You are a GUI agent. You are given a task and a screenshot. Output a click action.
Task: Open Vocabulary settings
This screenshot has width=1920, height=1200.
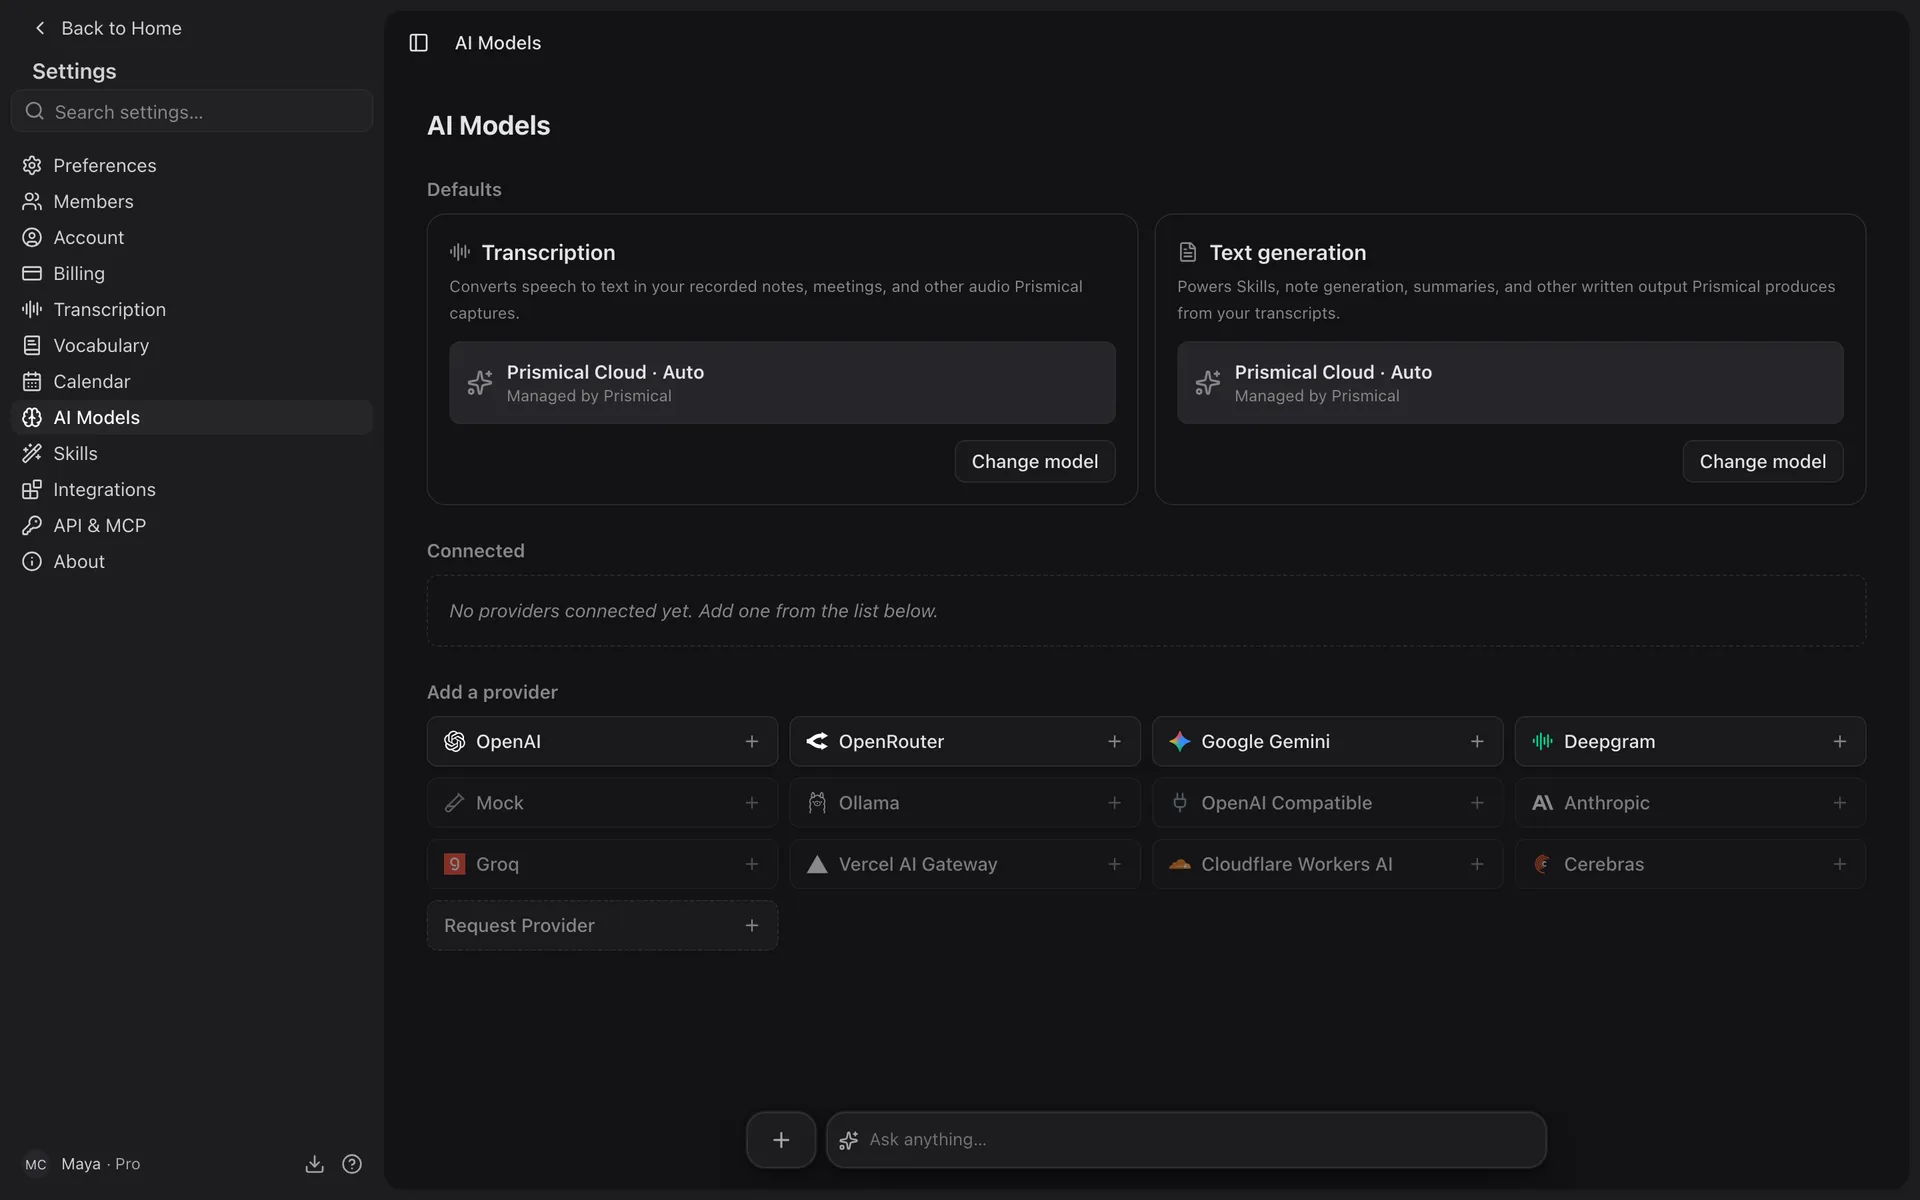click(x=192, y=345)
